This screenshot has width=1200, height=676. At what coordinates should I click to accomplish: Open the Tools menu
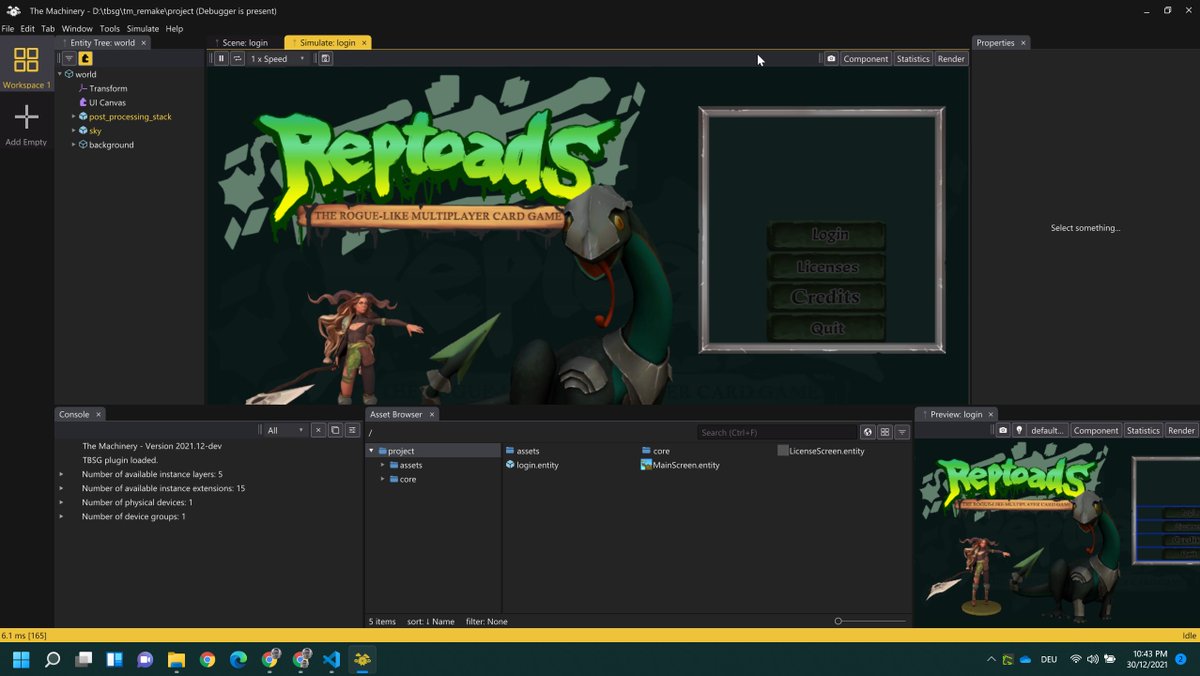109,29
